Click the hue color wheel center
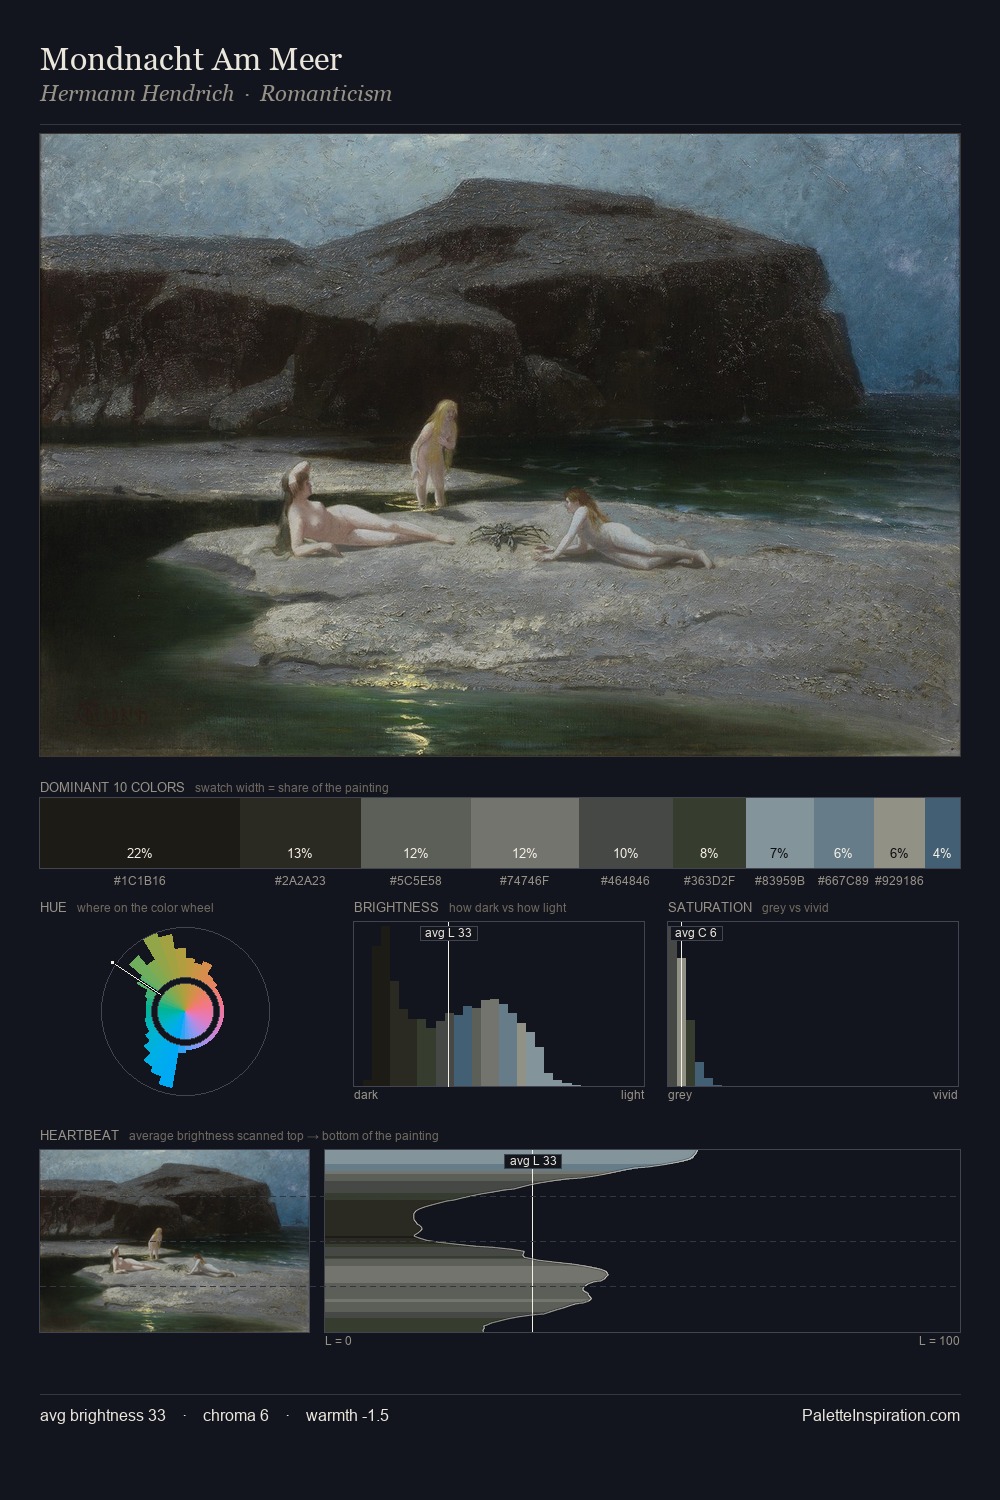The height and width of the screenshot is (1500, 1000). coord(185,1011)
